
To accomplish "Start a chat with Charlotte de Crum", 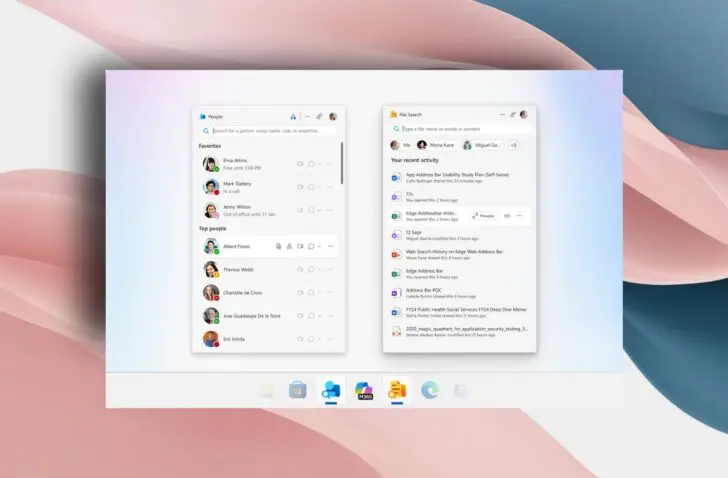I will (x=311, y=293).
